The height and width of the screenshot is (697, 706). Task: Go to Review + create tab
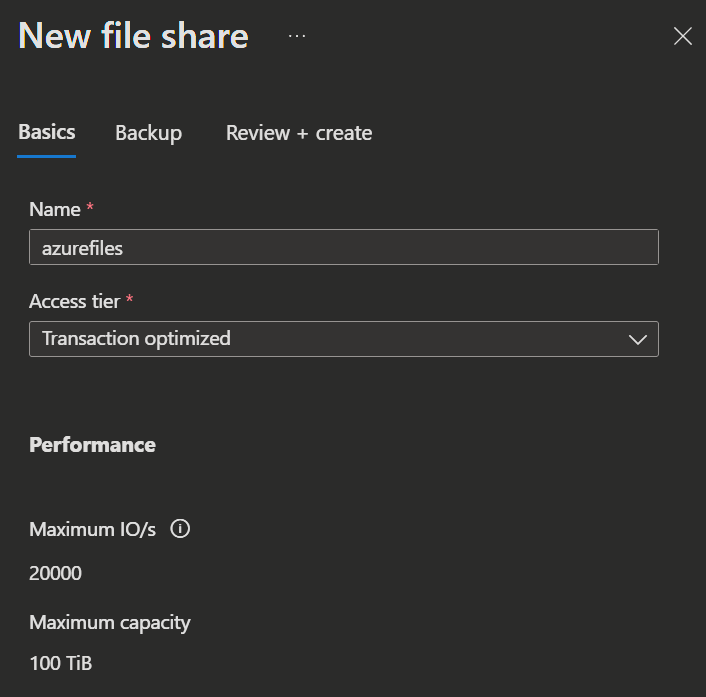click(299, 133)
